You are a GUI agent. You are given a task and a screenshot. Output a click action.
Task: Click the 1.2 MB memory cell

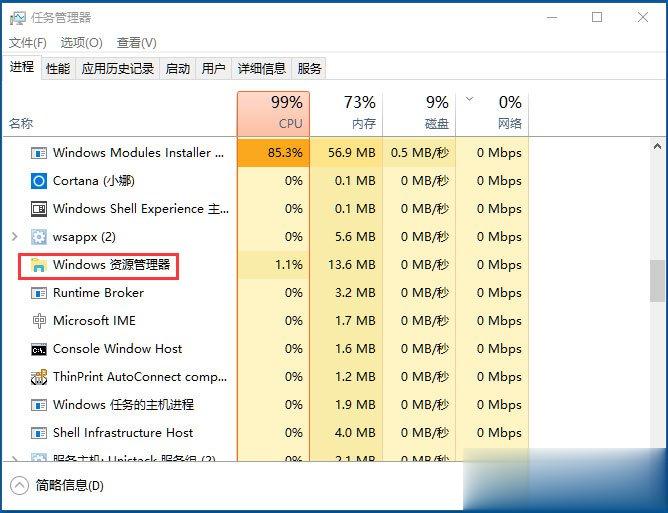point(346,377)
